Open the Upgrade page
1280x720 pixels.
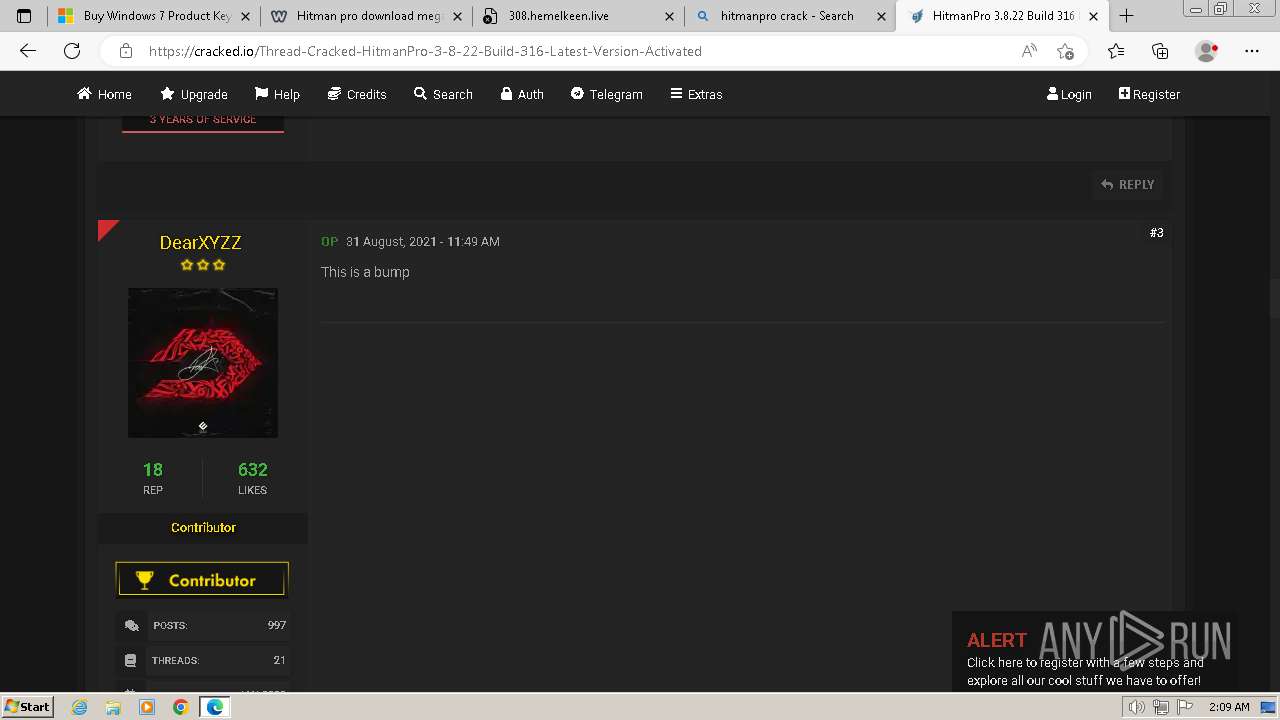pos(194,94)
